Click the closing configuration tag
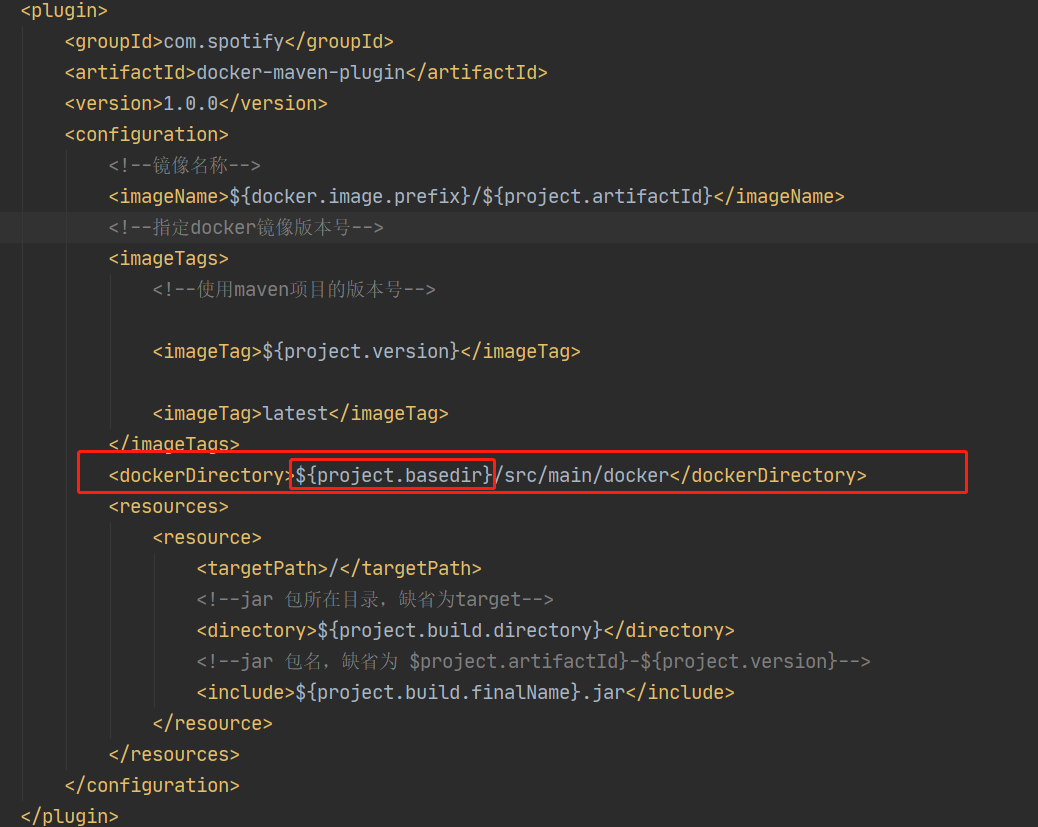Viewport: 1038px width, 827px height. pyautogui.click(x=152, y=784)
